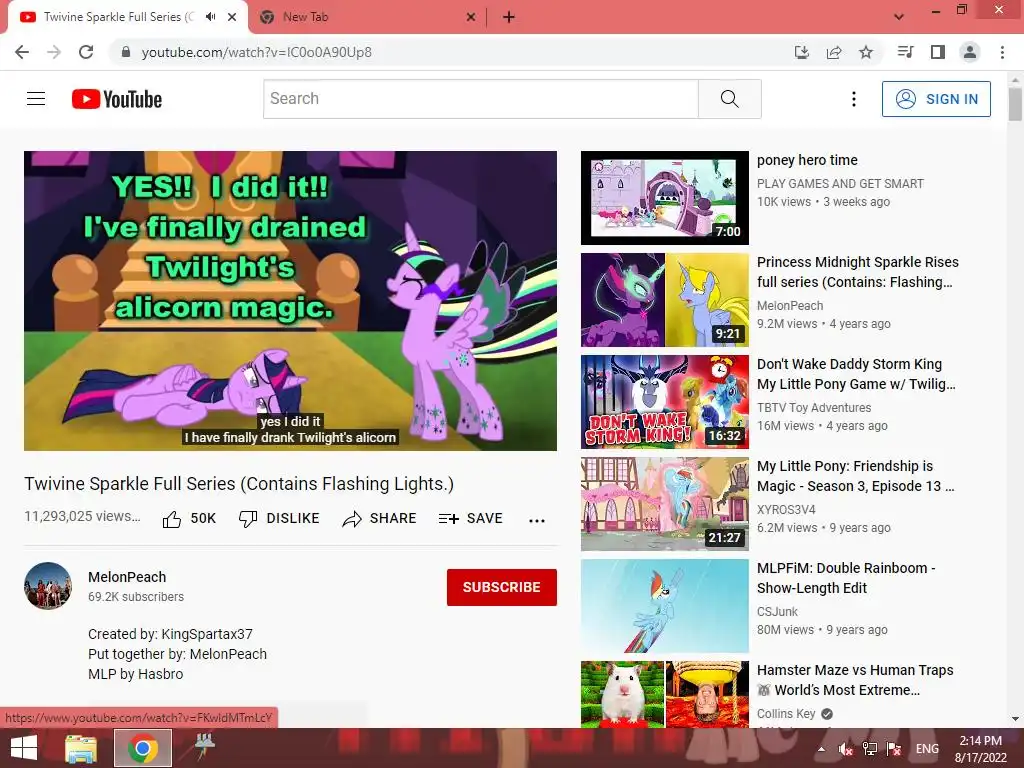Image resolution: width=1024 pixels, height=768 pixels.
Task: Open the clock showing 2:14 PM
Action: [x=981, y=749]
